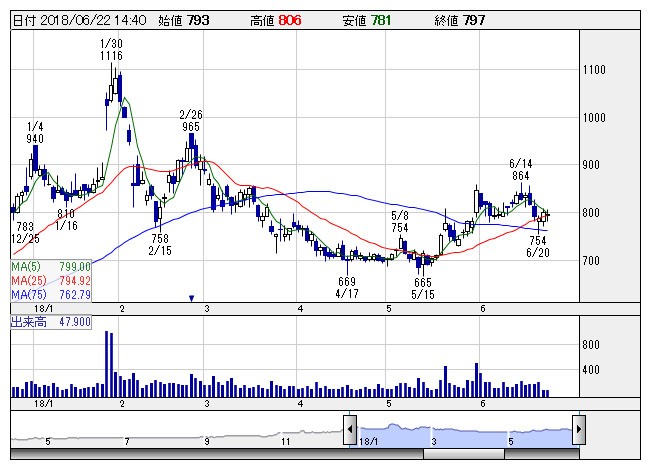The width and height of the screenshot is (652, 469).
Task: Click the left range handle arrow
Action: (x=350, y=430)
